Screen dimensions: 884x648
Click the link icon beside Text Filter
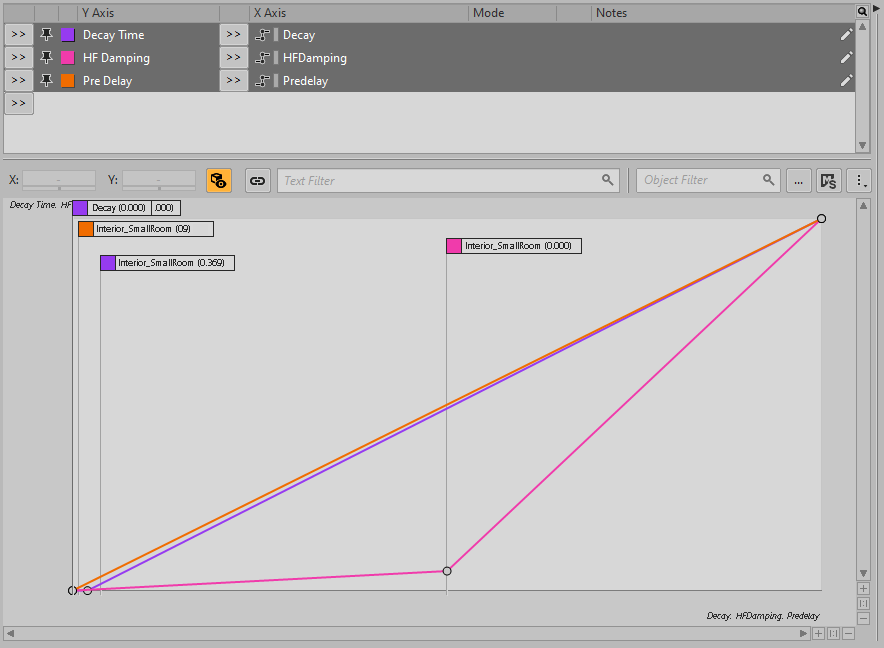tap(258, 181)
